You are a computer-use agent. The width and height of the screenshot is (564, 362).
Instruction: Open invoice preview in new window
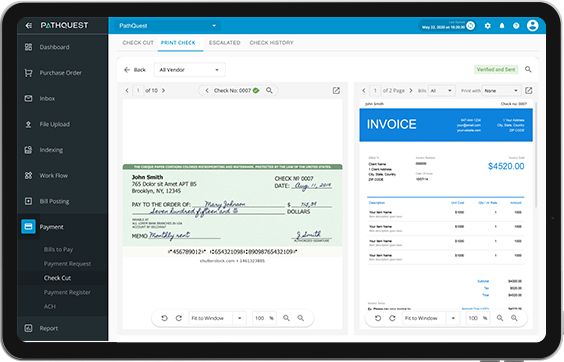tap(528, 90)
